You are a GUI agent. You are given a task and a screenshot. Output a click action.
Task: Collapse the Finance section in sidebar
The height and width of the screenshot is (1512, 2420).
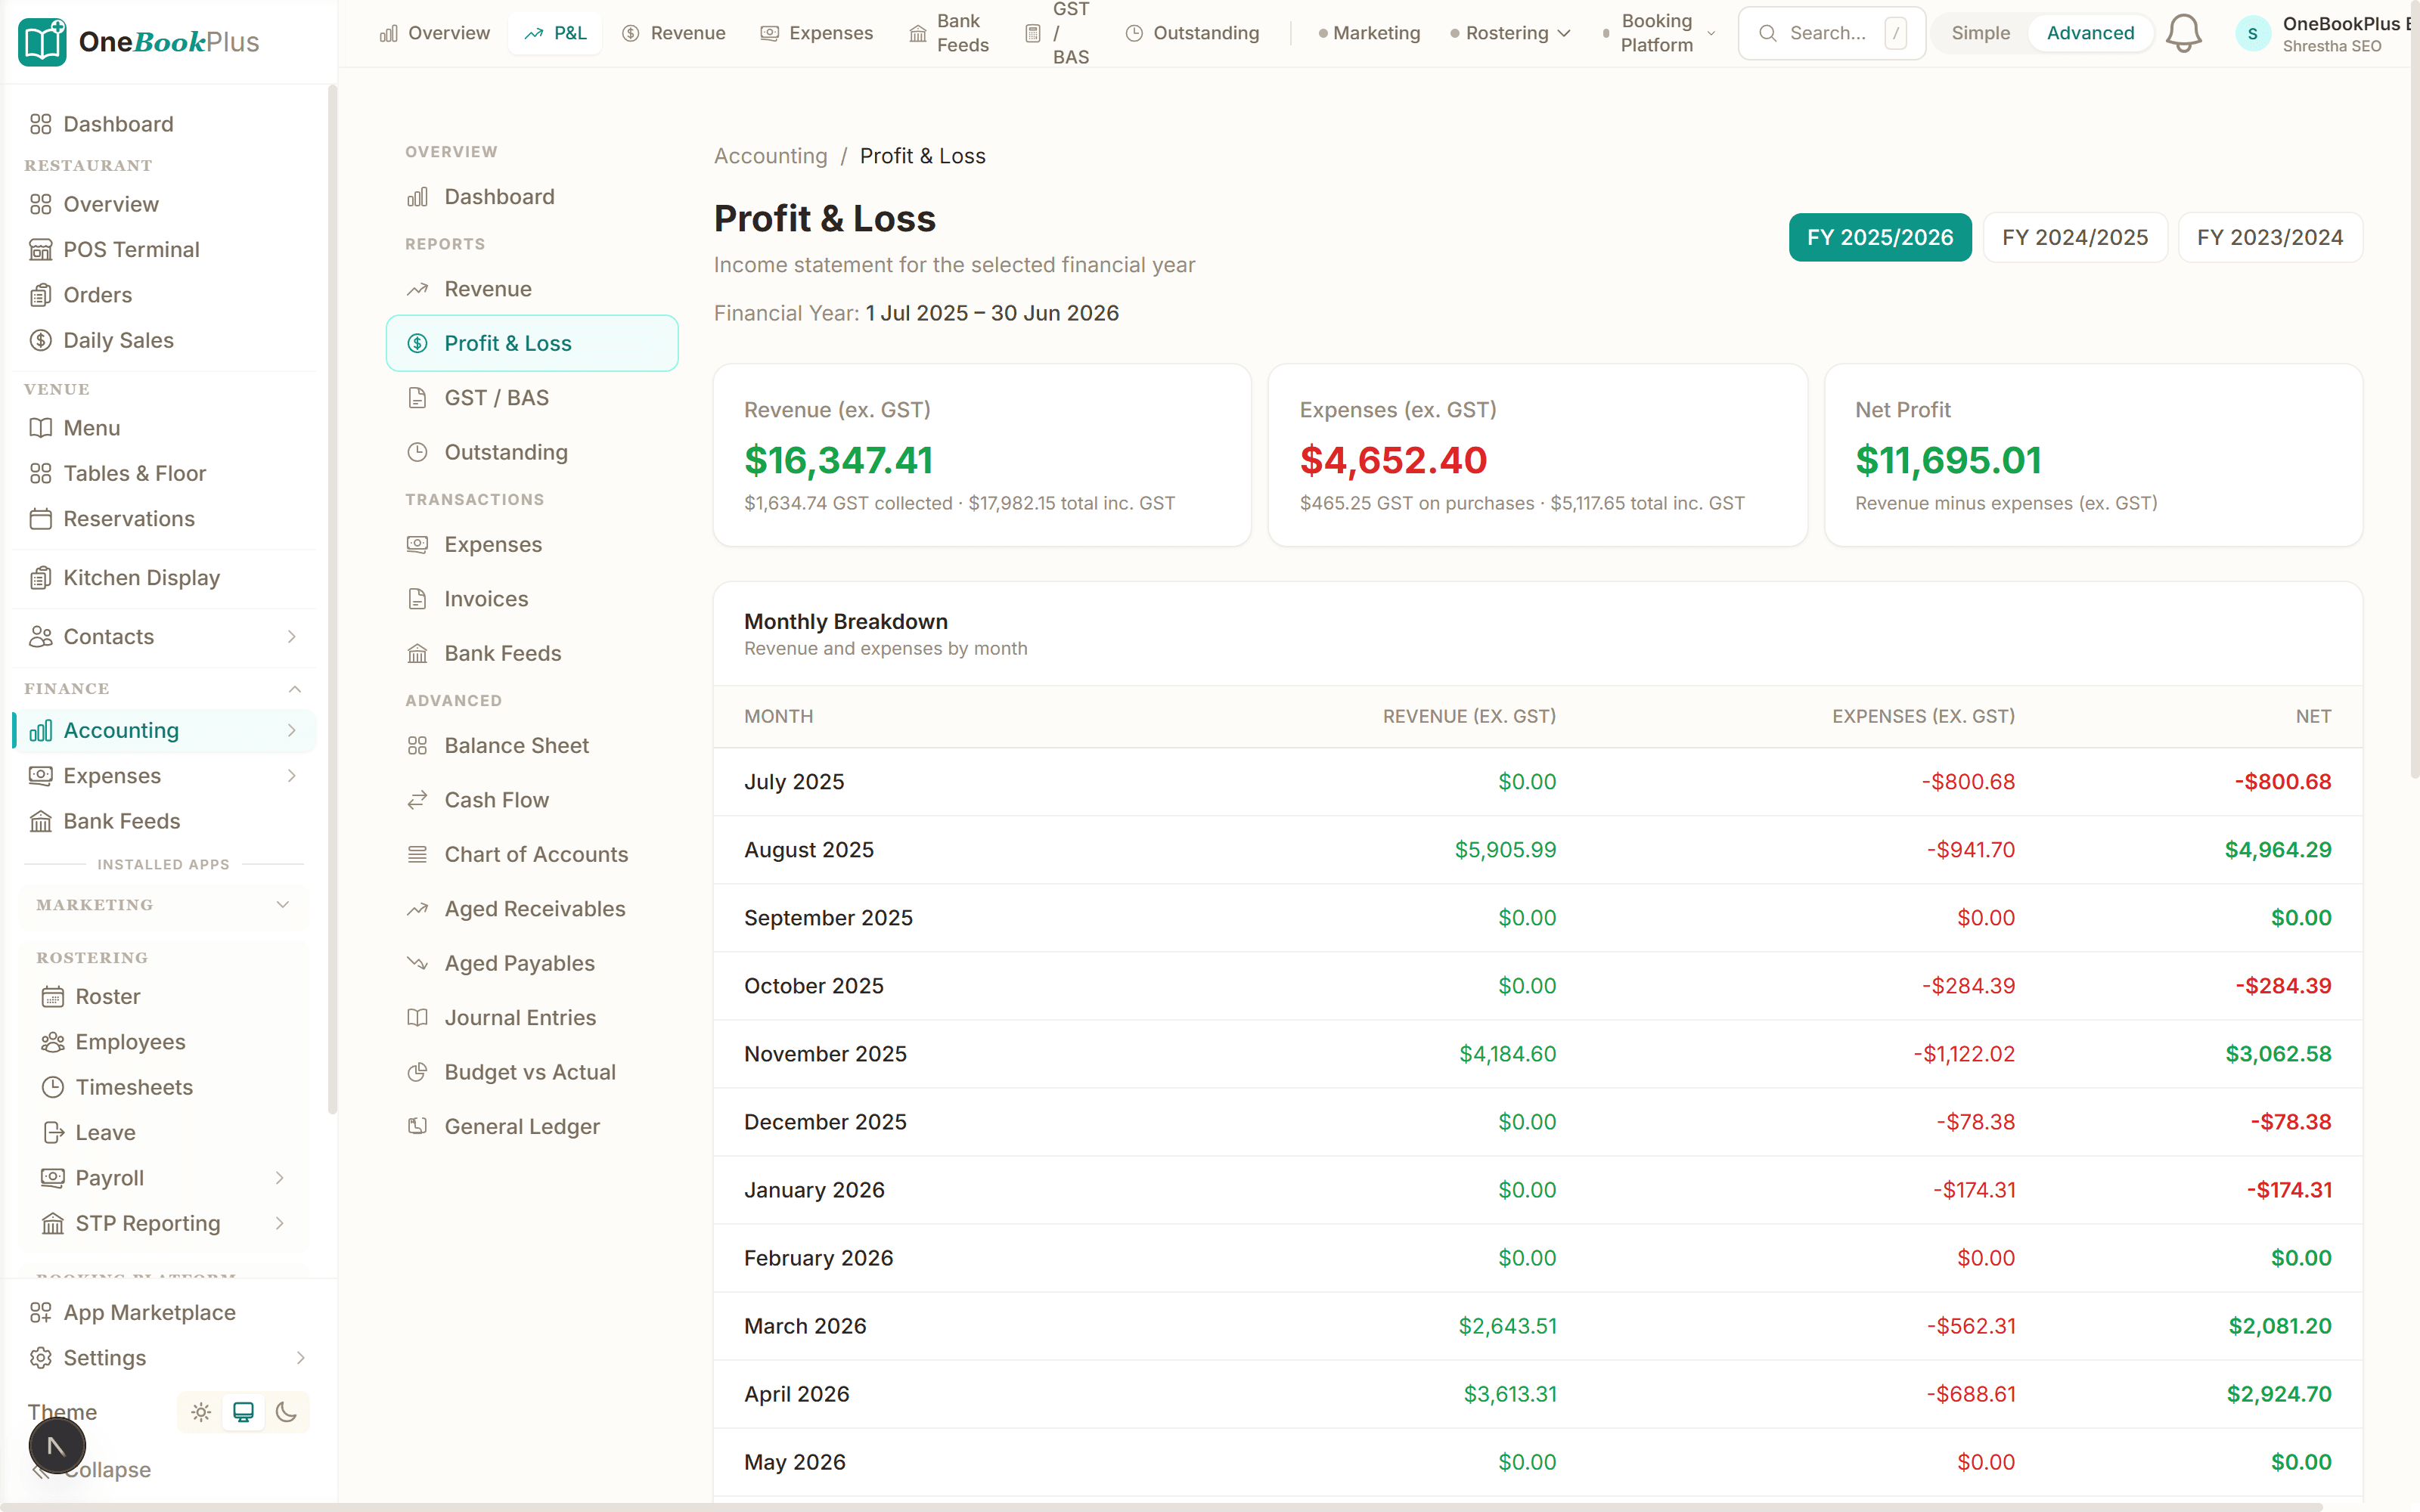(x=294, y=688)
